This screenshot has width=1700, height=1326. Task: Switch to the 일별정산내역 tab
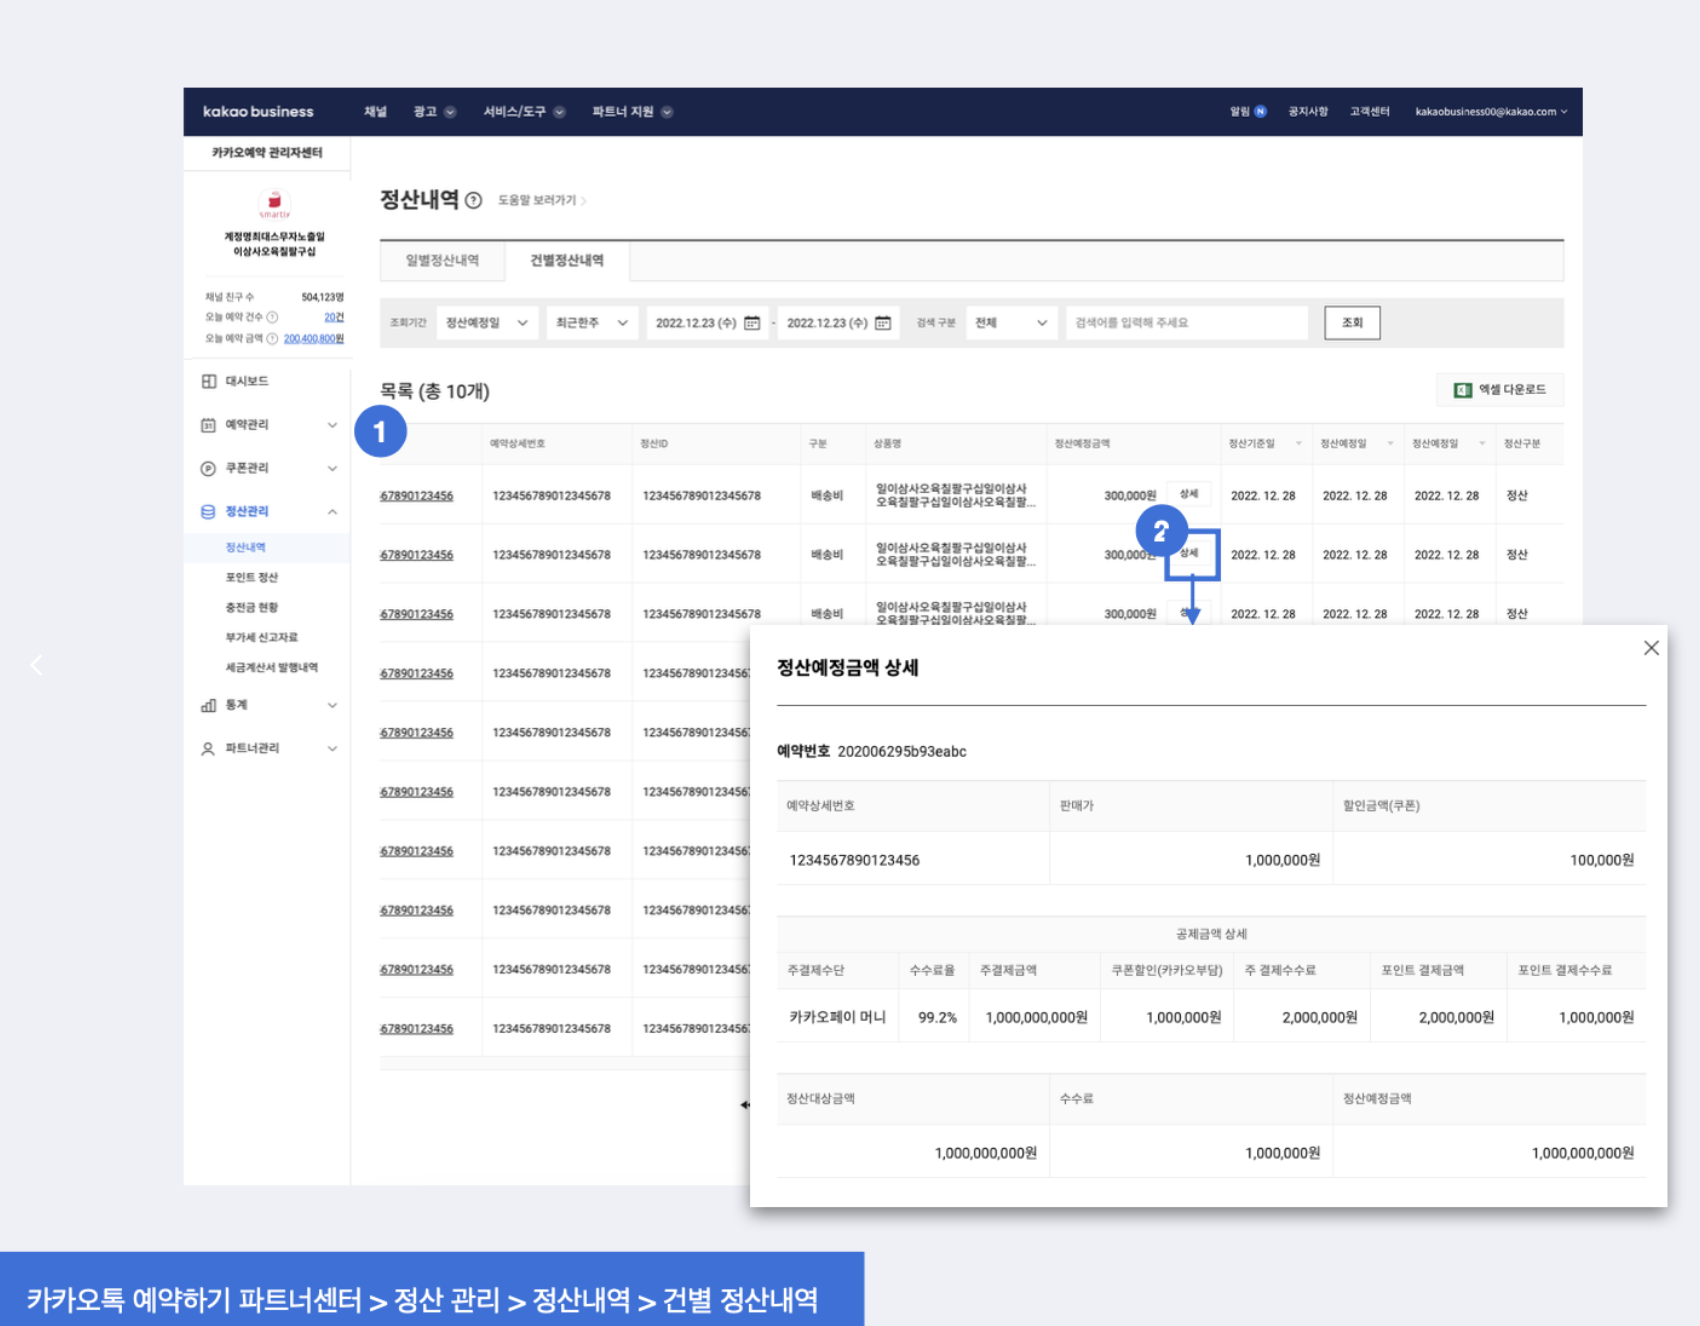click(442, 261)
